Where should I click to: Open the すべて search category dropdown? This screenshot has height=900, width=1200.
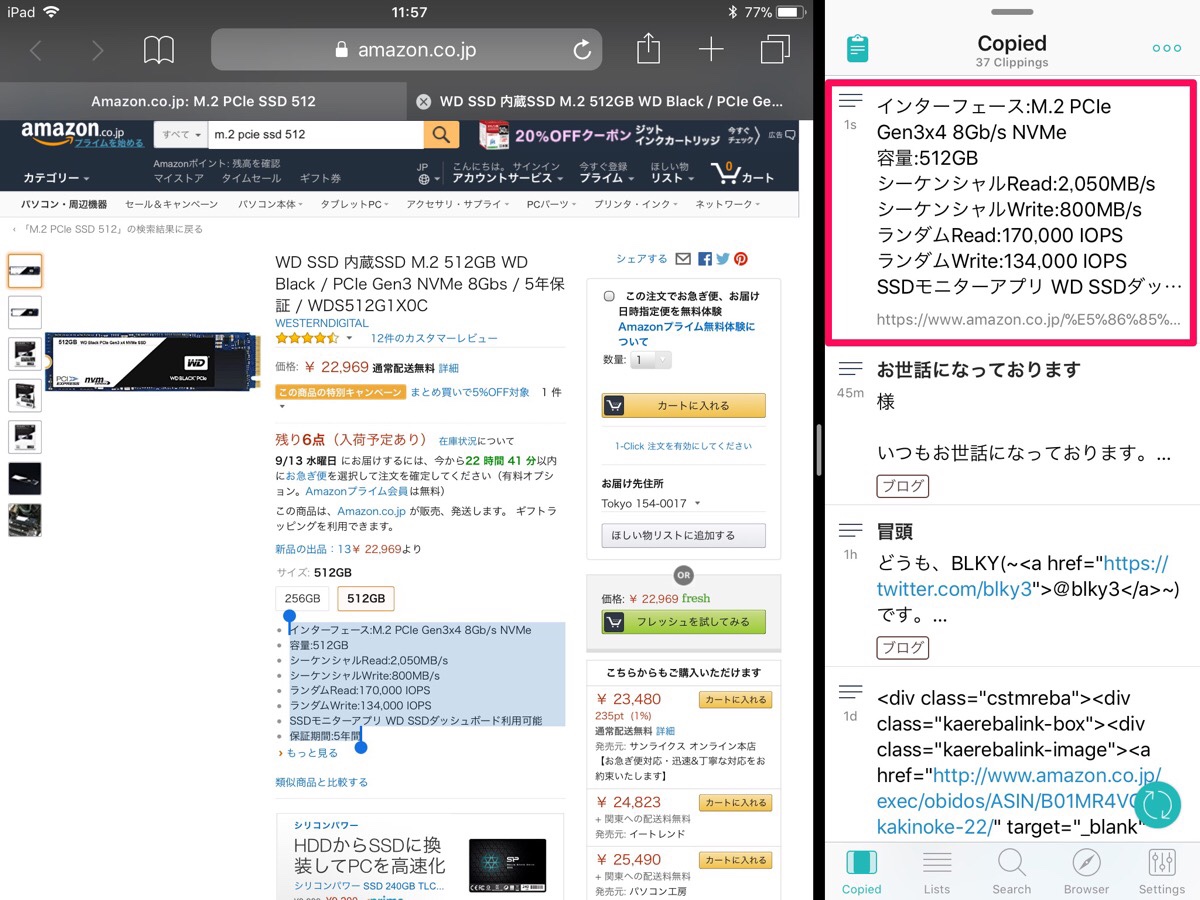pyautogui.click(x=180, y=134)
